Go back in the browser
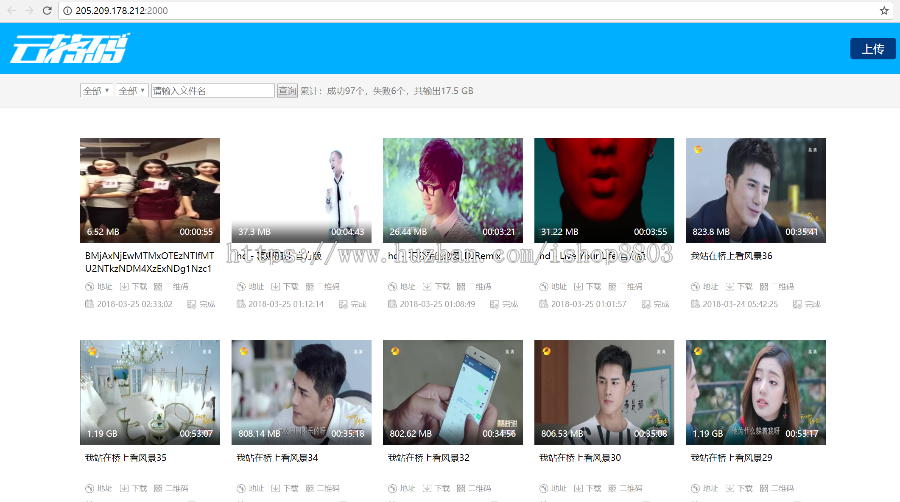 tap(11, 10)
